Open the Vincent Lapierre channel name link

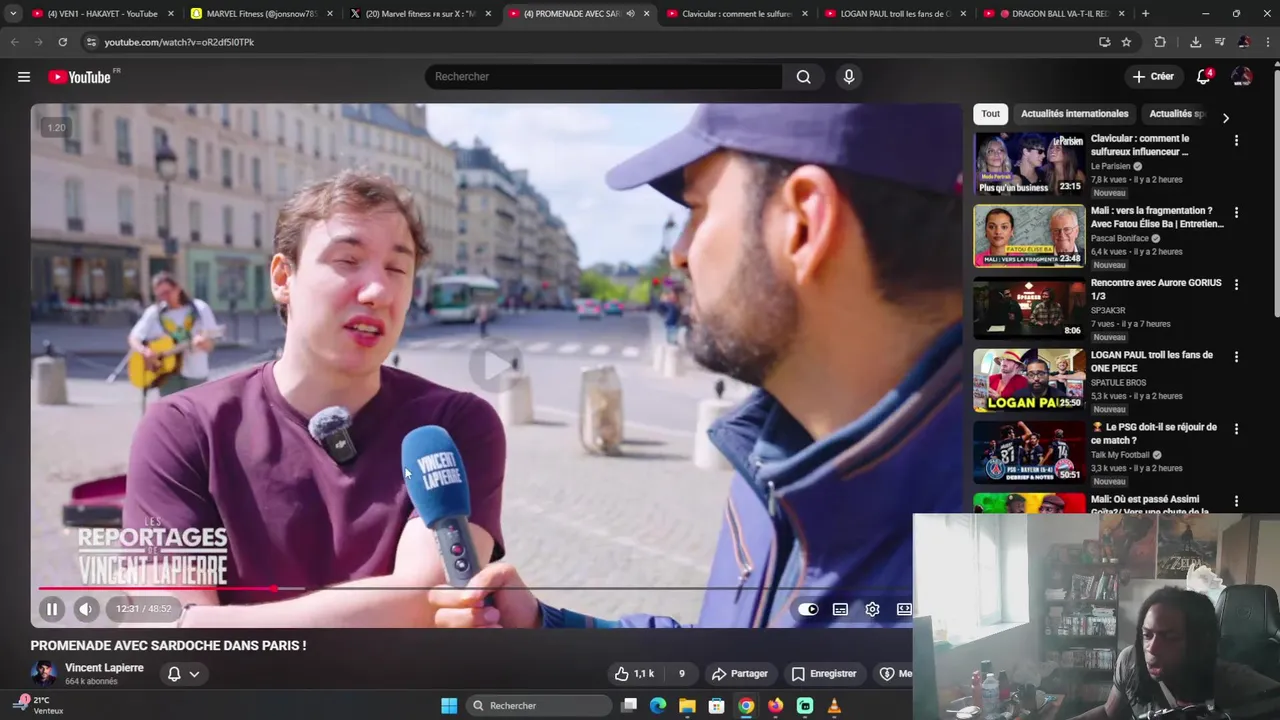pos(104,667)
